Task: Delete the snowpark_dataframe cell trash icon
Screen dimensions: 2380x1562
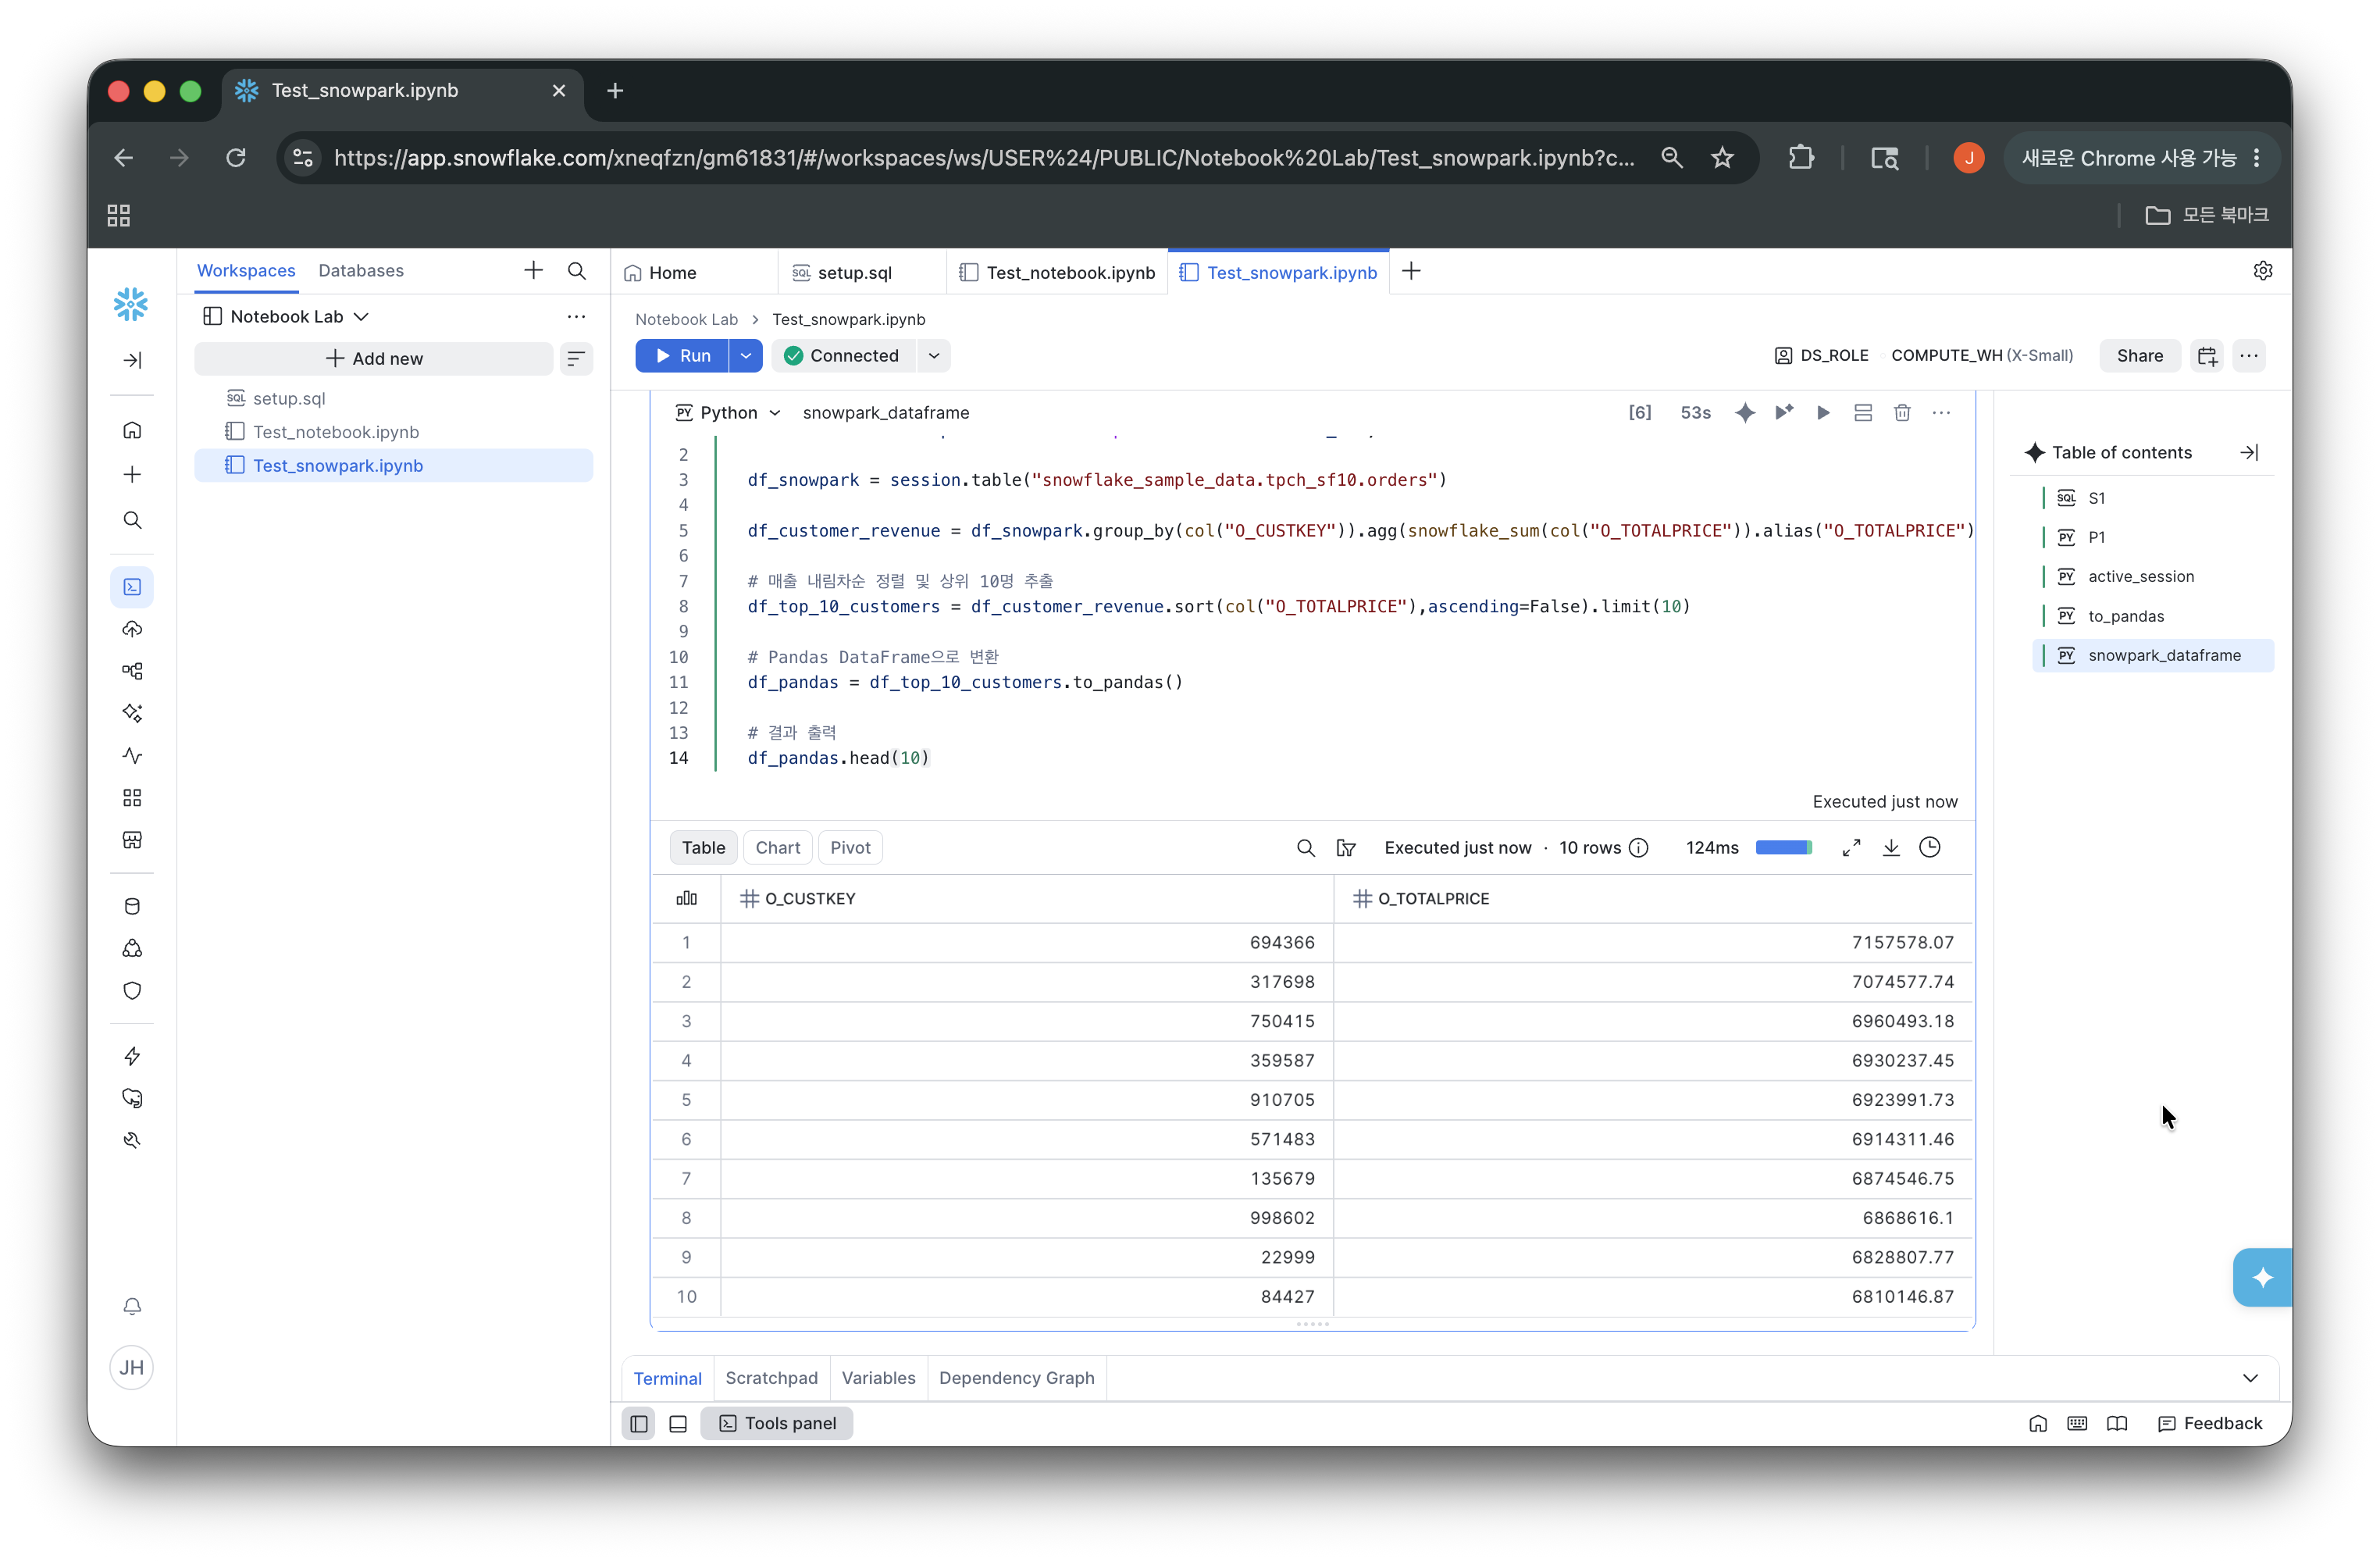Action: (x=1902, y=412)
